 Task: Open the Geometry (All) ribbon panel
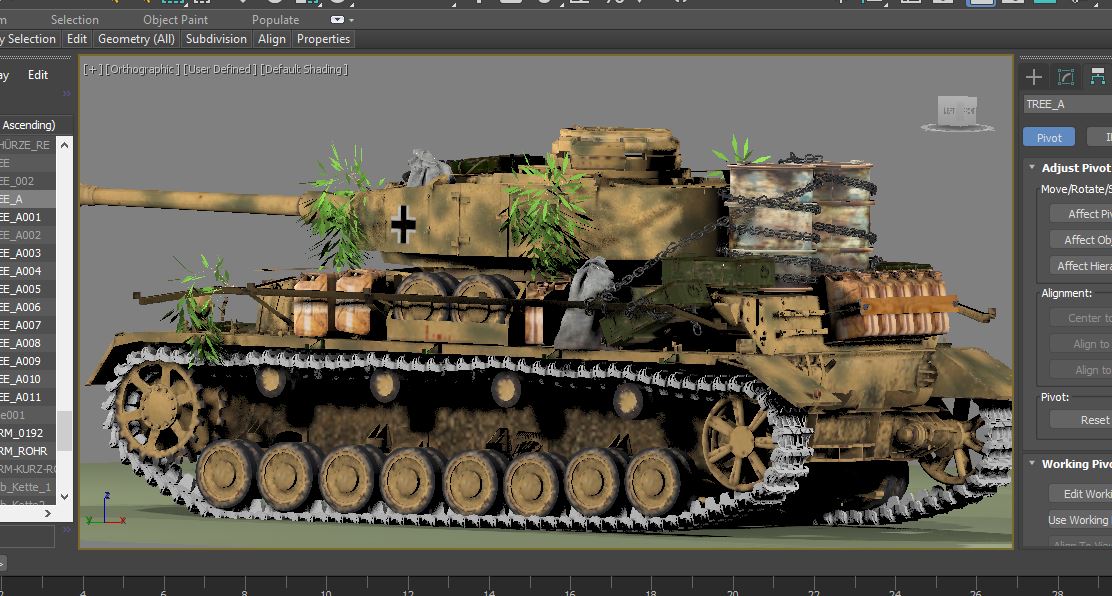coord(136,39)
